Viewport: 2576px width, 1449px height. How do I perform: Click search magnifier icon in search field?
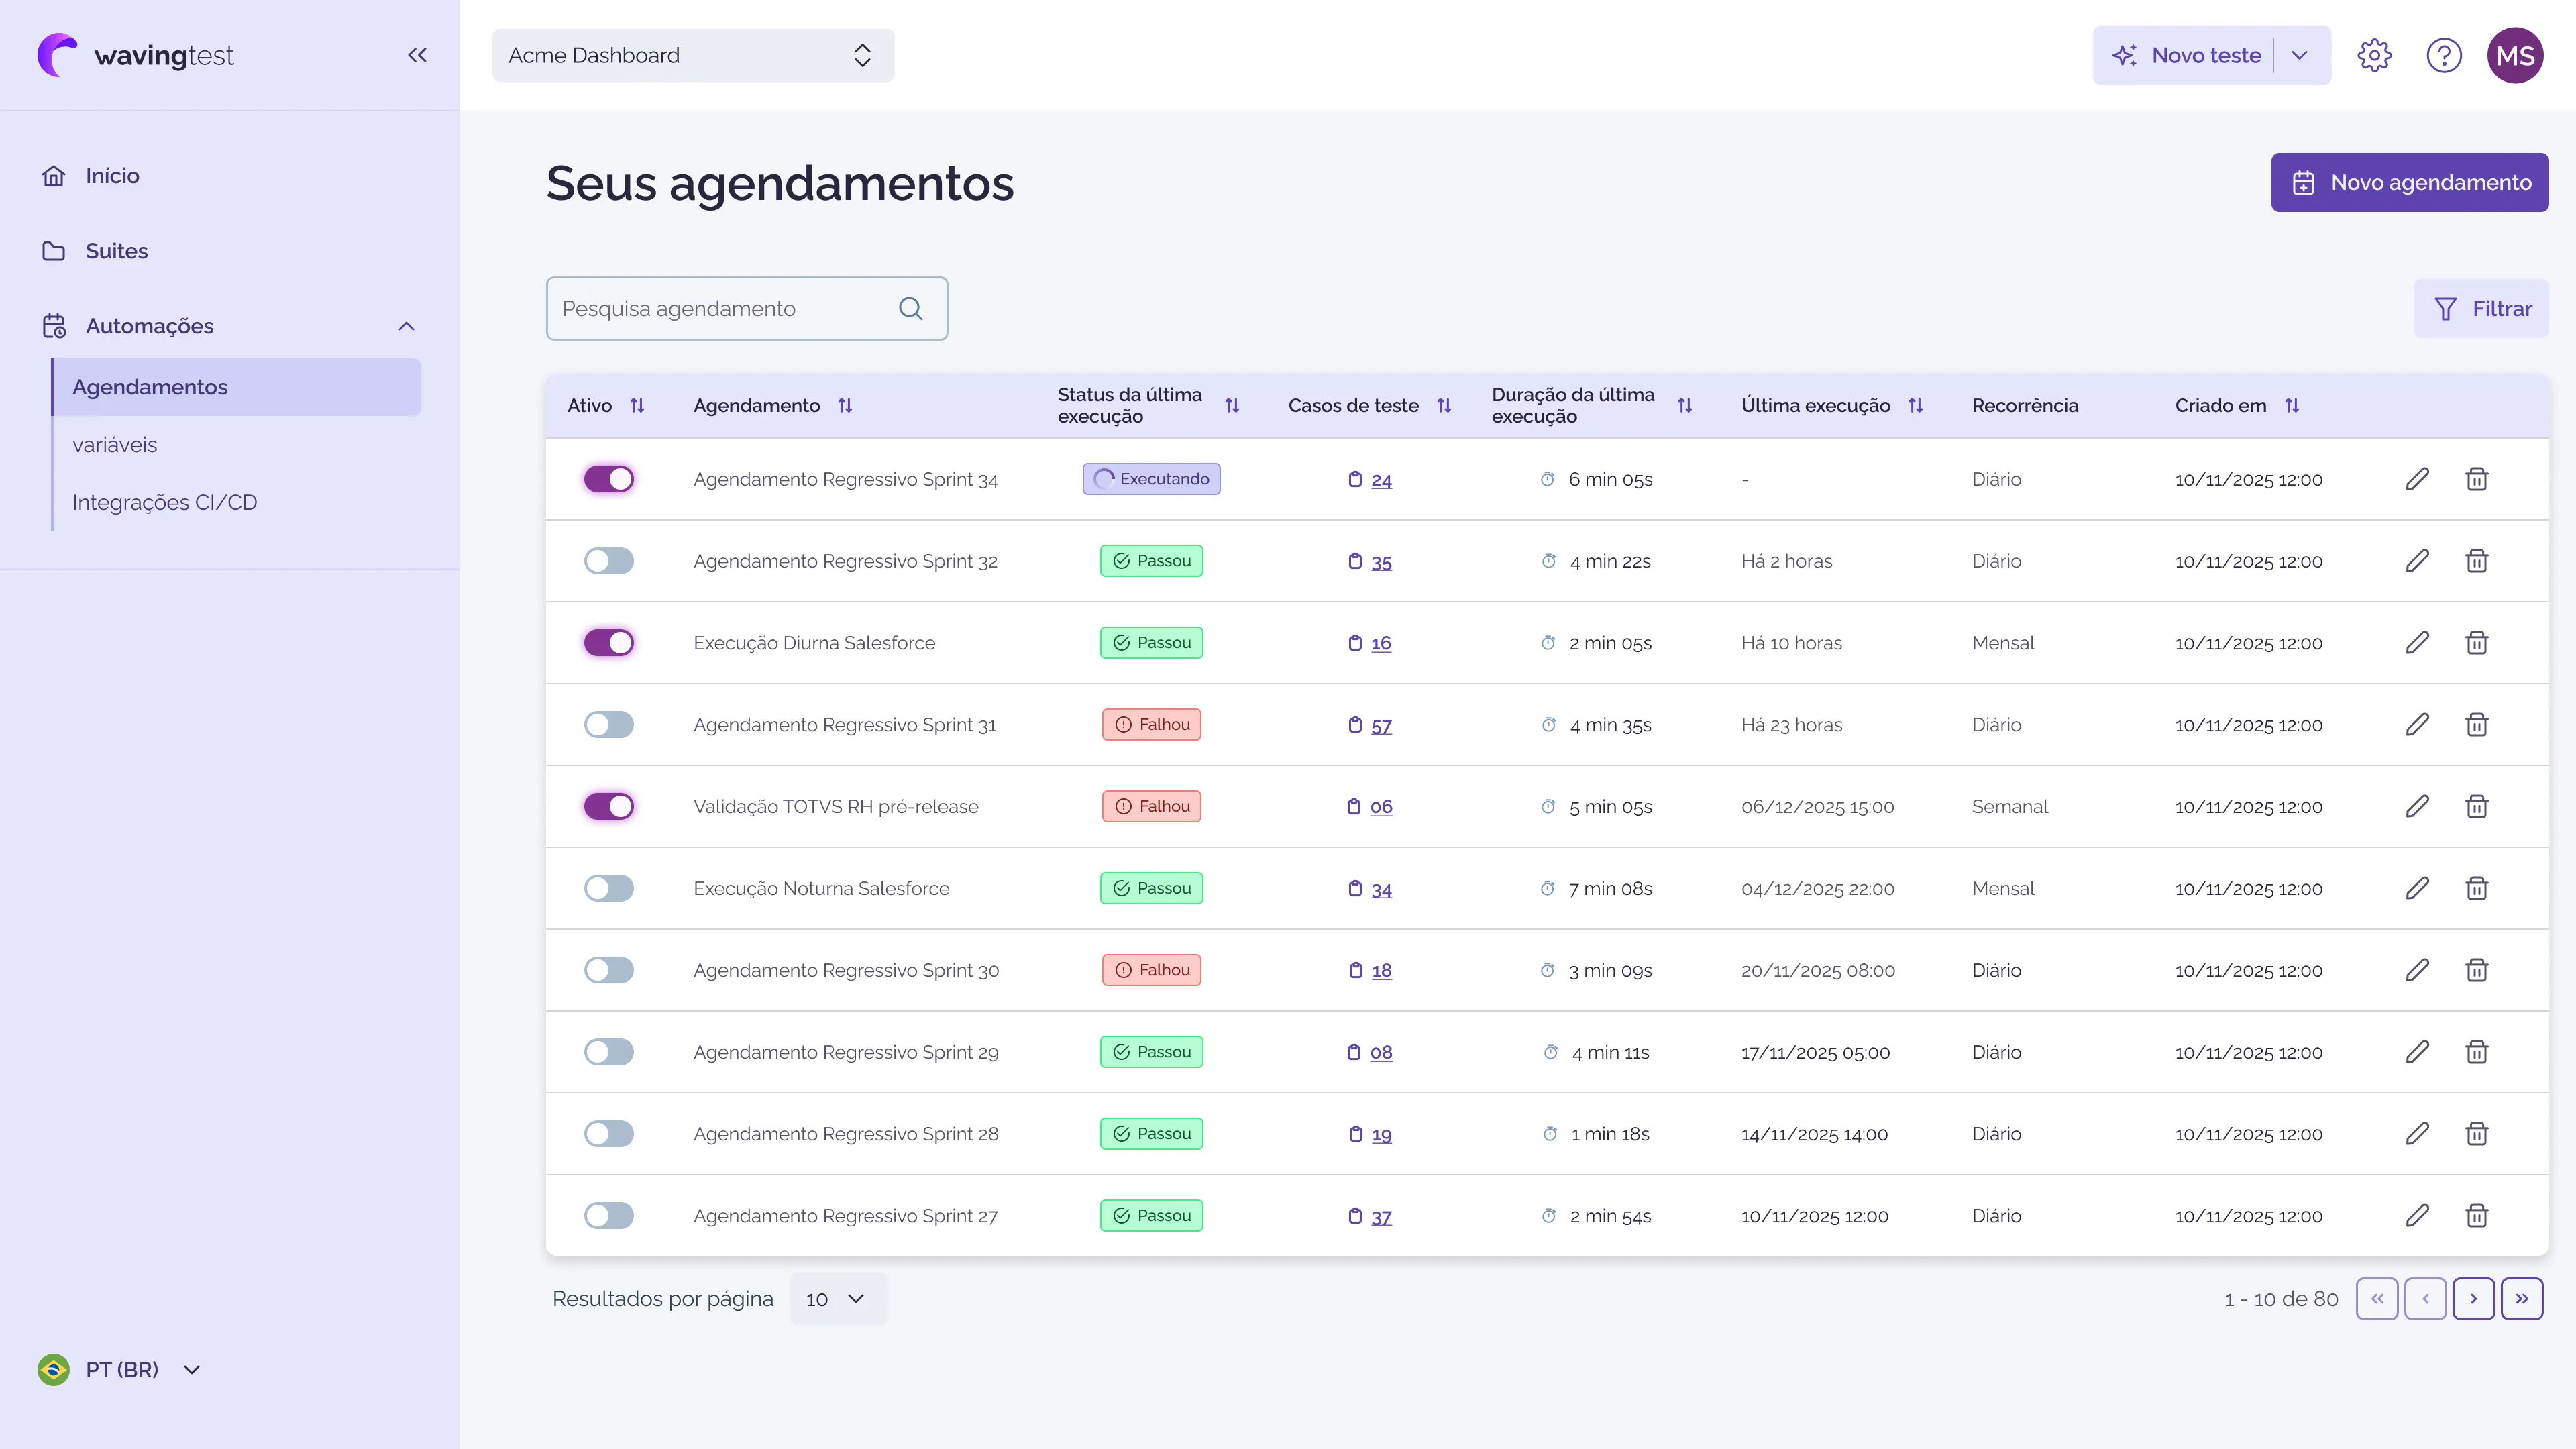coord(910,309)
